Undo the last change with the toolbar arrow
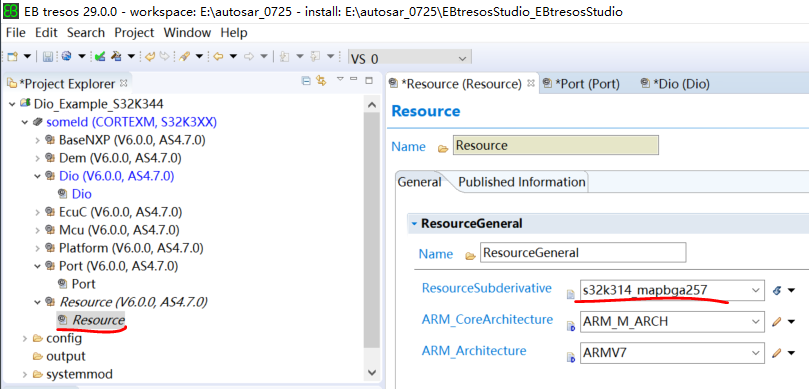This screenshot has height=389, width=809. (150, 56)
